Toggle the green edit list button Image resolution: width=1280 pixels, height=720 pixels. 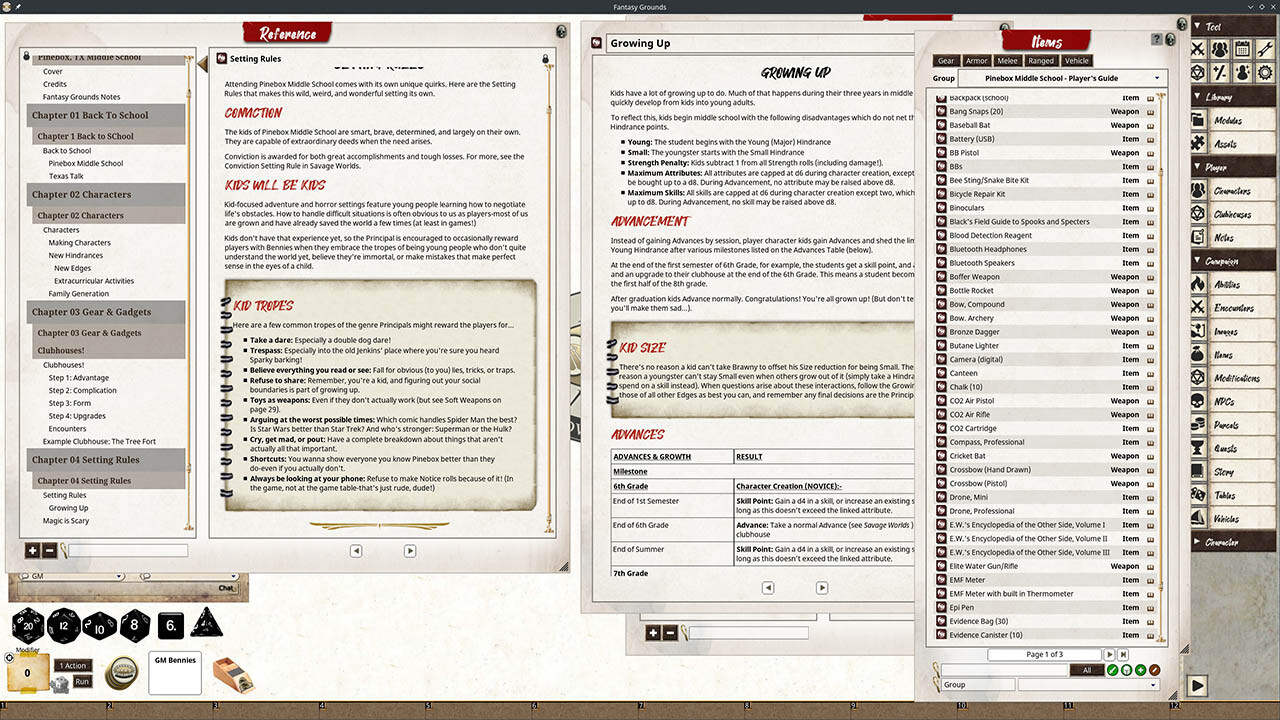(x=1113, y=670)
